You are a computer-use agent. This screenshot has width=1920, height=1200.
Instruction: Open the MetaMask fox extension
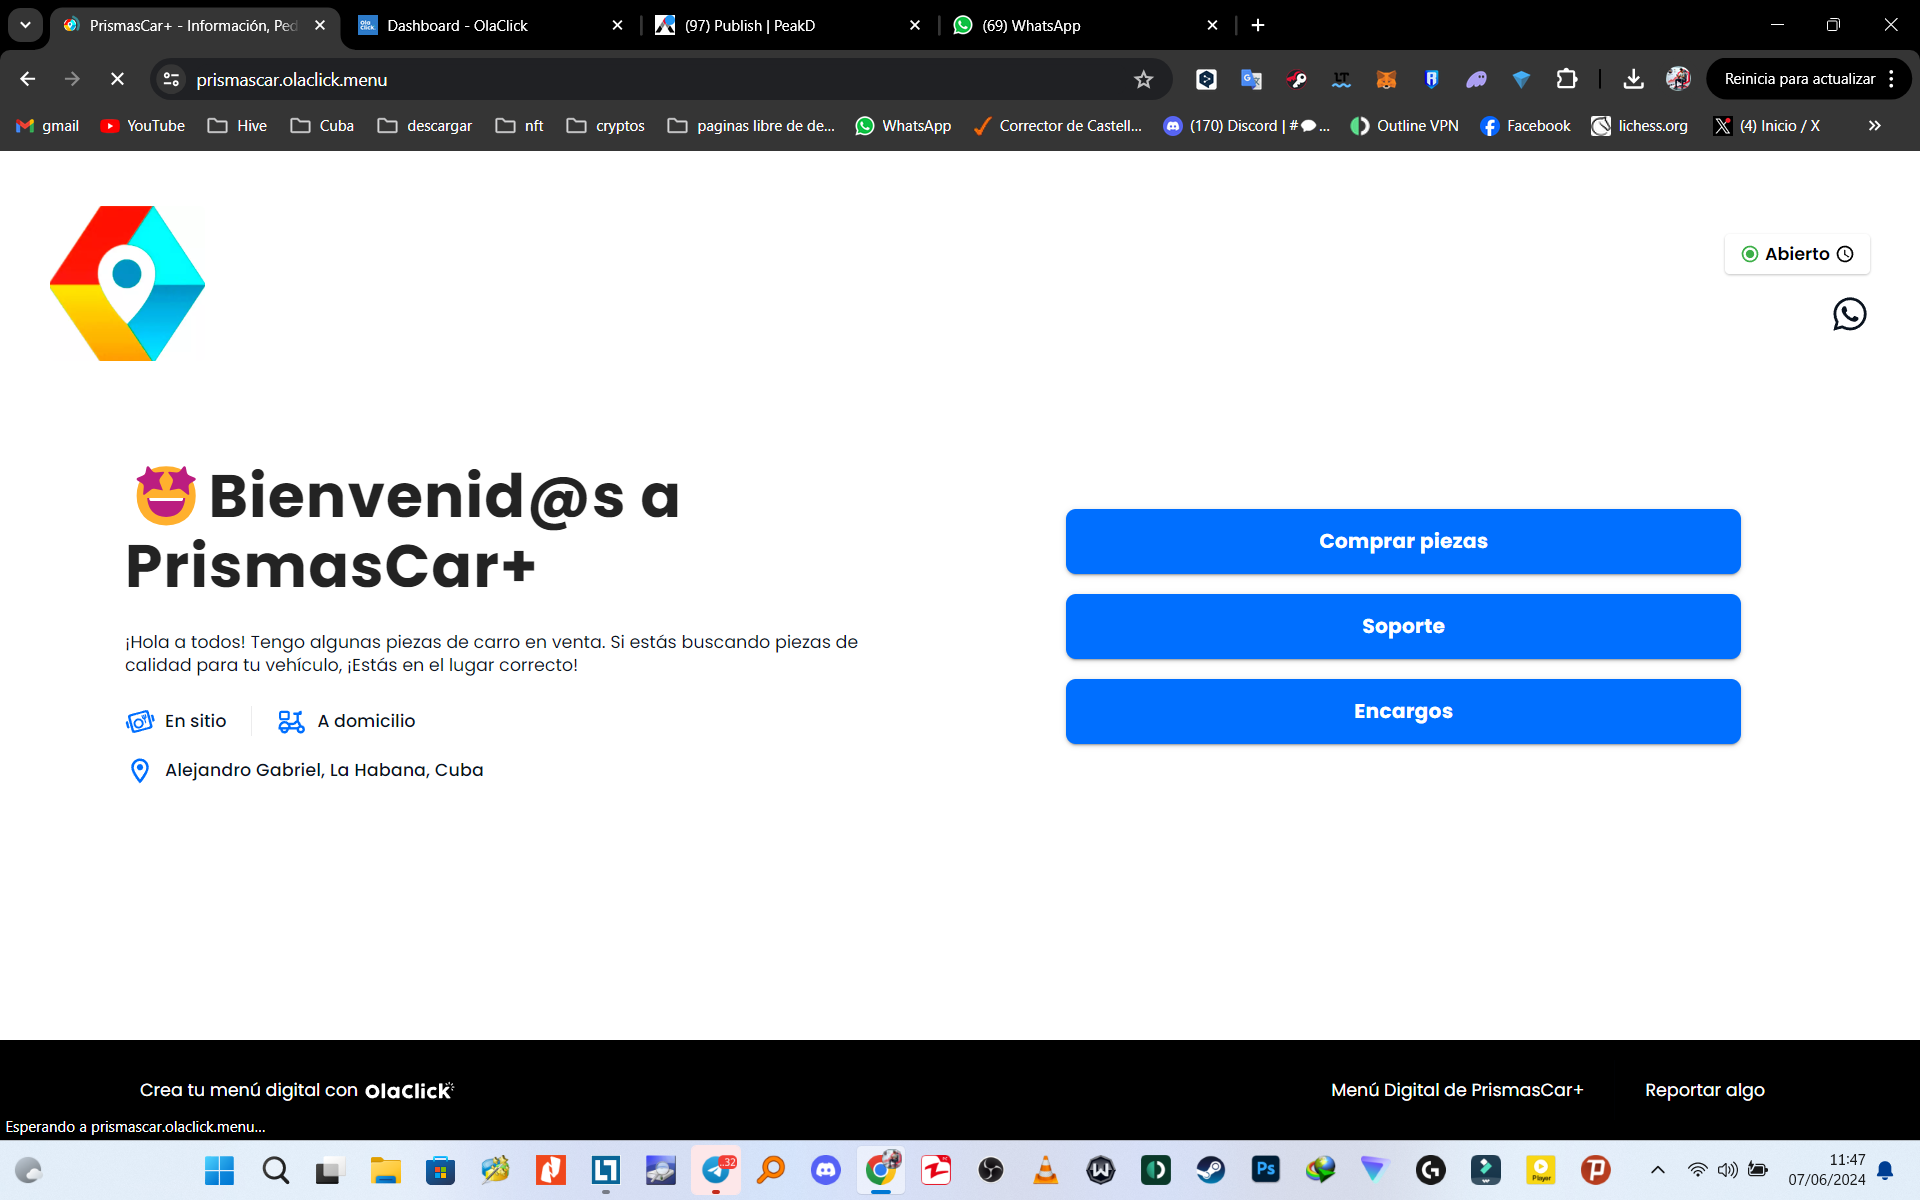tap(1386, 79)
